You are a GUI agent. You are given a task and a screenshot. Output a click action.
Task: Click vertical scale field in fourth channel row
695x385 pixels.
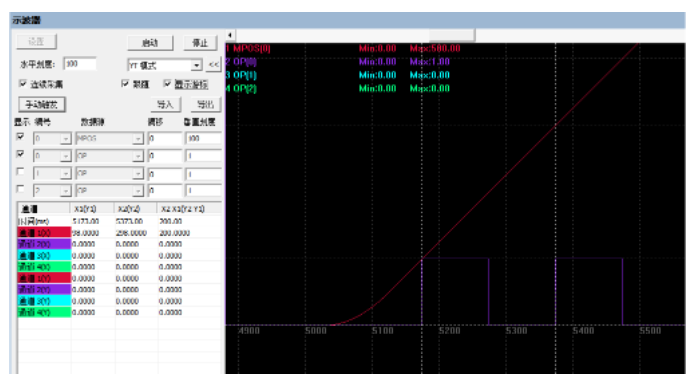(x=203, y=191)
